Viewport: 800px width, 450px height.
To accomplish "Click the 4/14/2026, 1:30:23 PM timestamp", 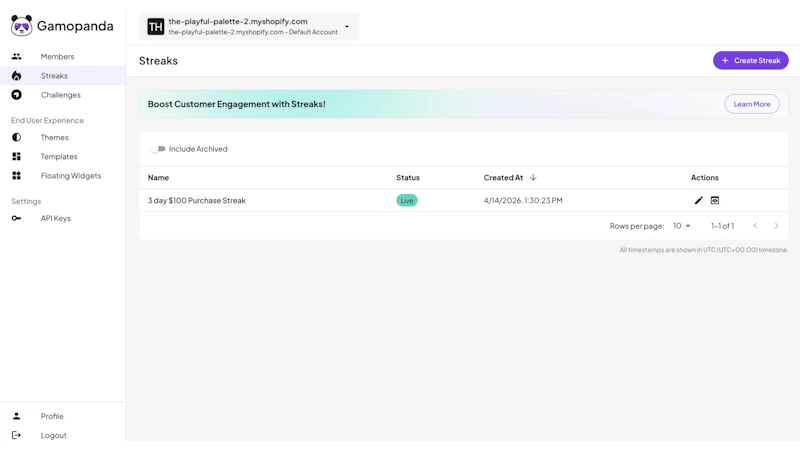I will (x=523, y=201).
